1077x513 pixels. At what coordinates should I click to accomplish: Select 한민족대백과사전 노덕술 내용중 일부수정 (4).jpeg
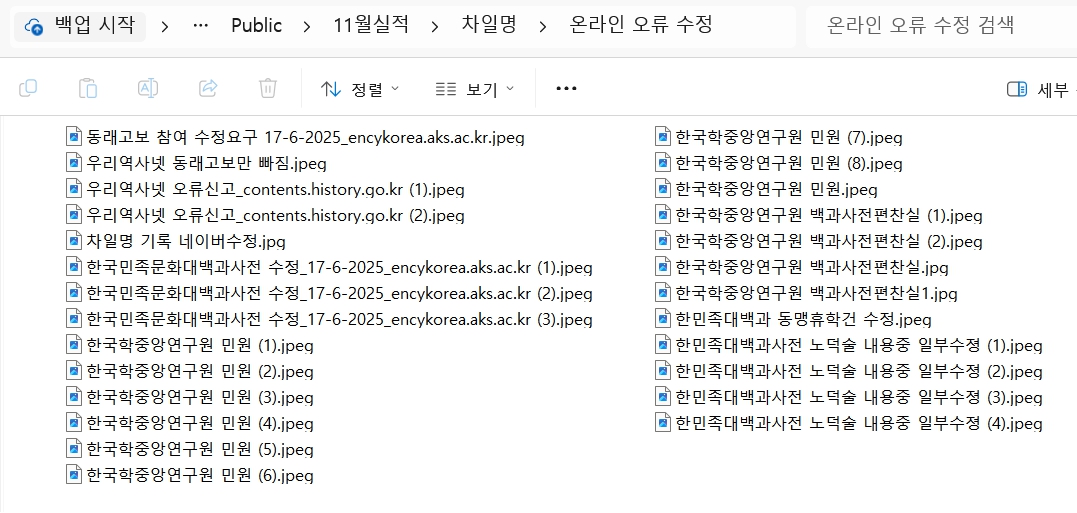click(849, 424)
